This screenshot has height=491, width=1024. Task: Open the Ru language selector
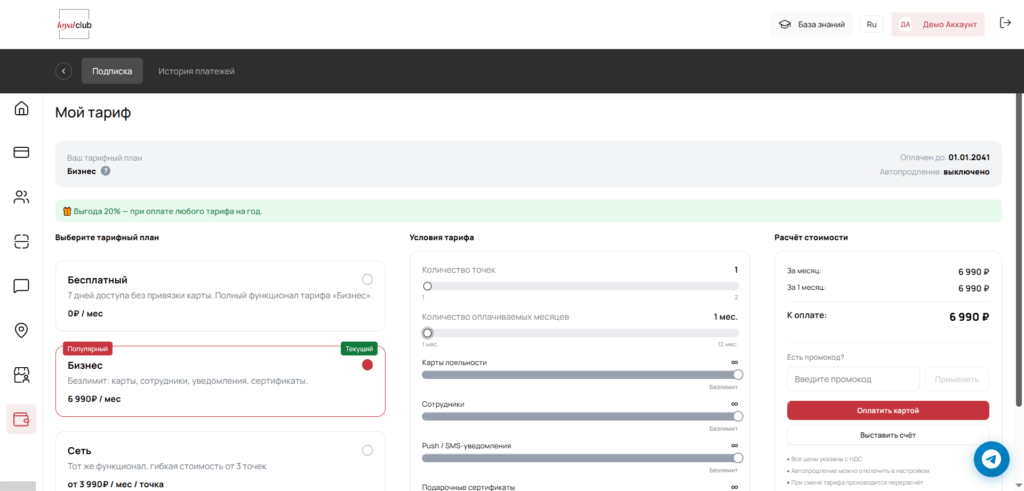[871, 24]
